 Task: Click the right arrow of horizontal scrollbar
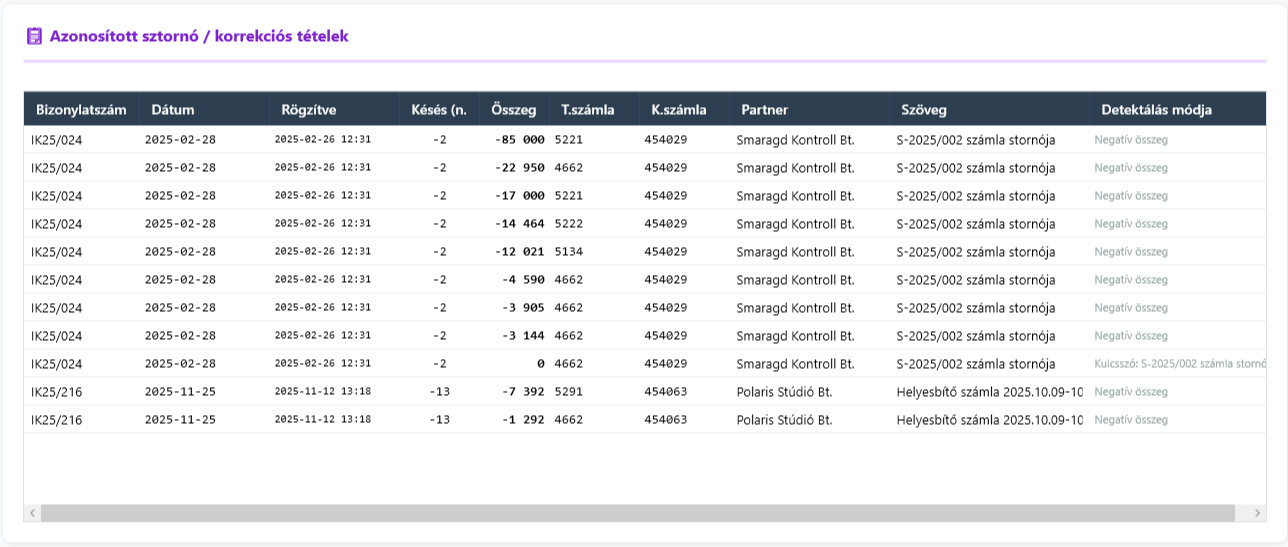point(1257,513)
